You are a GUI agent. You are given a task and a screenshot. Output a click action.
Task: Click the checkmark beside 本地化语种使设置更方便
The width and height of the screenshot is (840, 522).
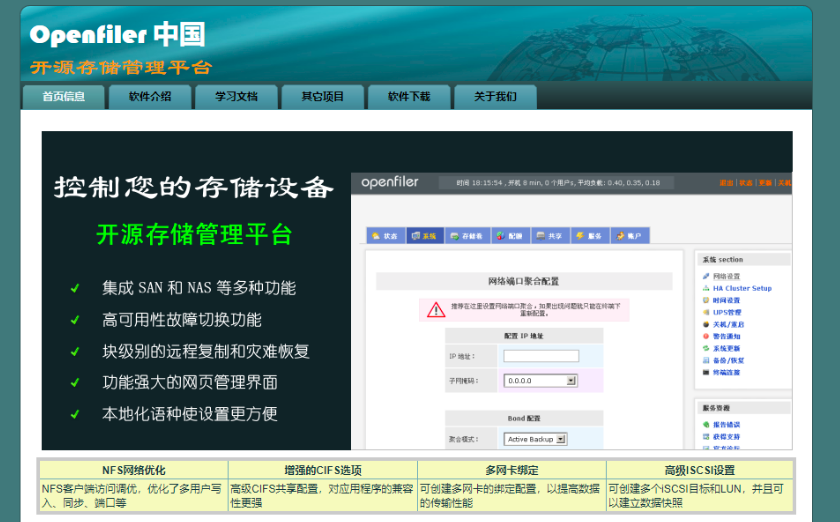click(75, 414)
